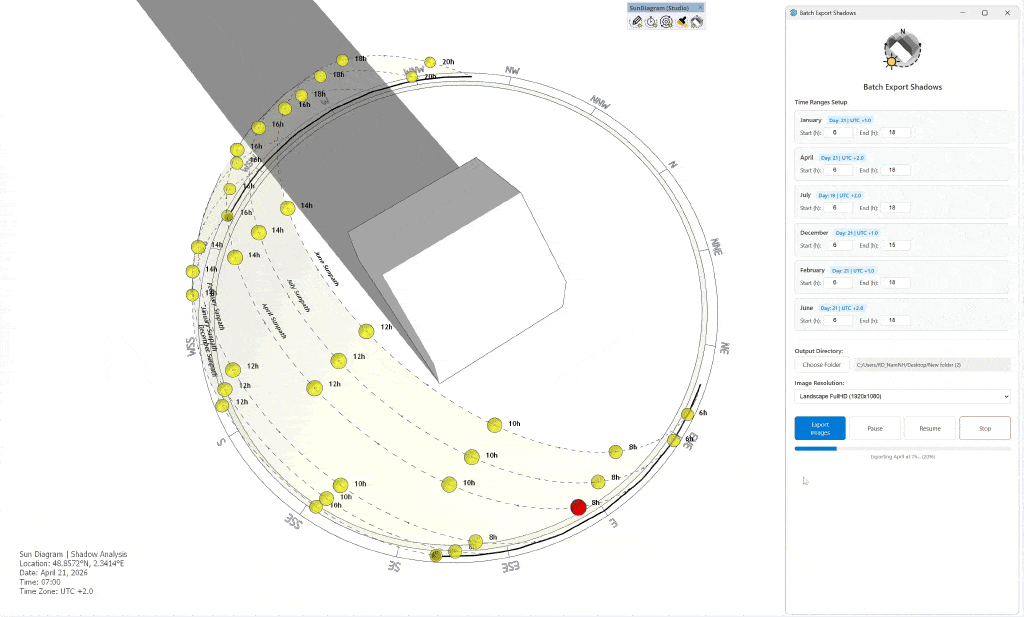Click the rightmost render icon in SunDiagram toolbar
Viewport: 1024px width, 617px height.
[696, 20]
